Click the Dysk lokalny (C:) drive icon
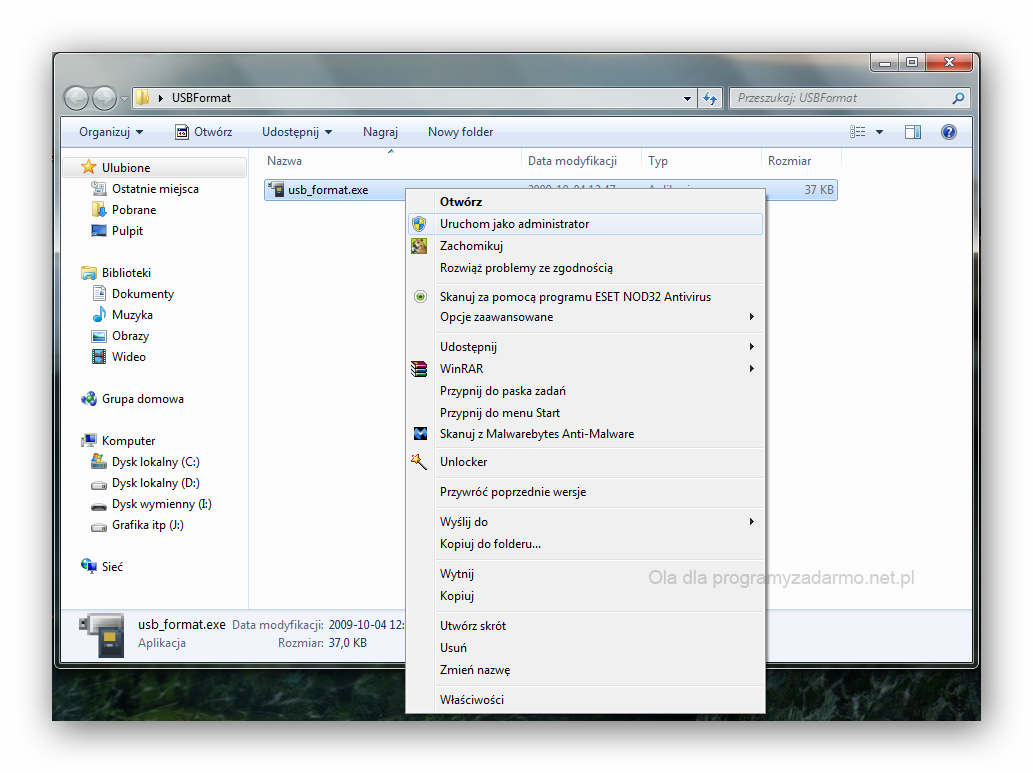 [99, 461]
